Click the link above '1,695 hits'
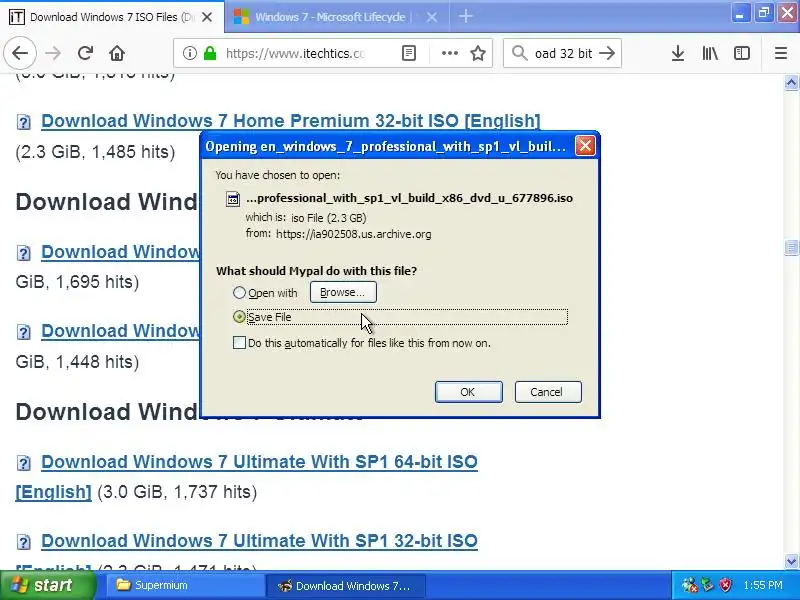The height and width of the screenshot is (600, 800). pos(120,252)
